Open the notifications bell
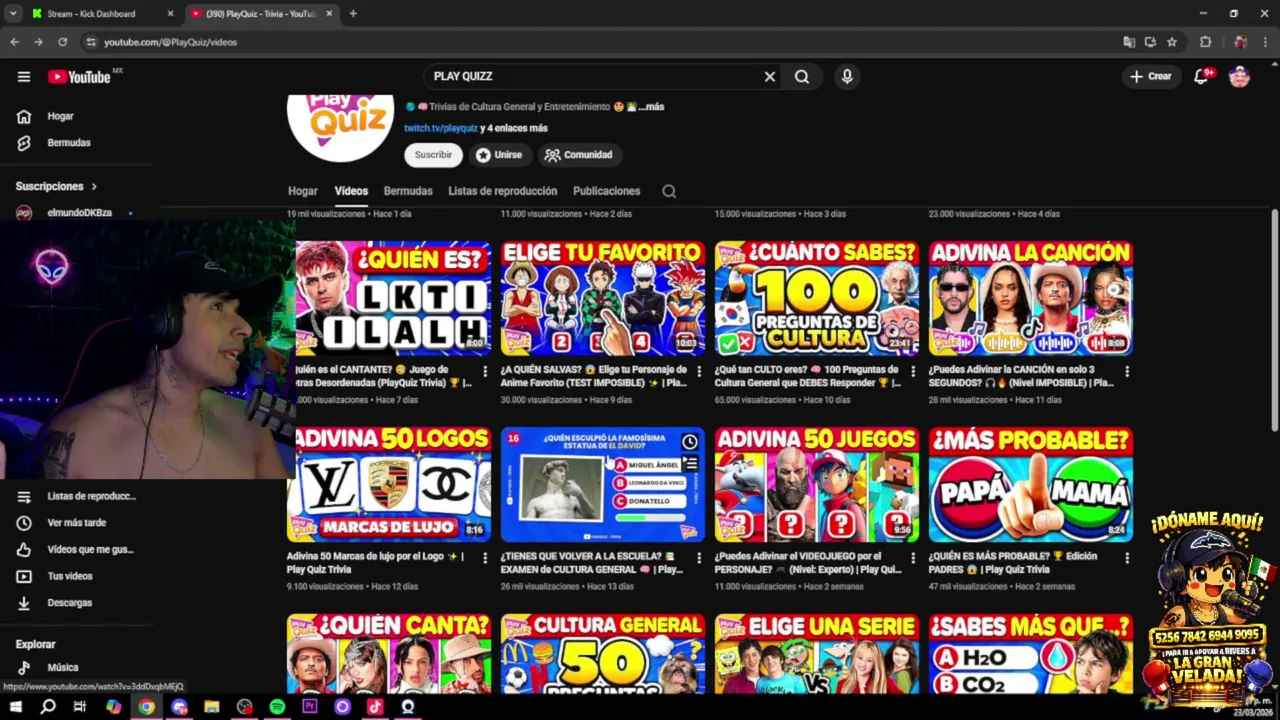This screenshot has width=1280, height=720. coord(1202,76)
